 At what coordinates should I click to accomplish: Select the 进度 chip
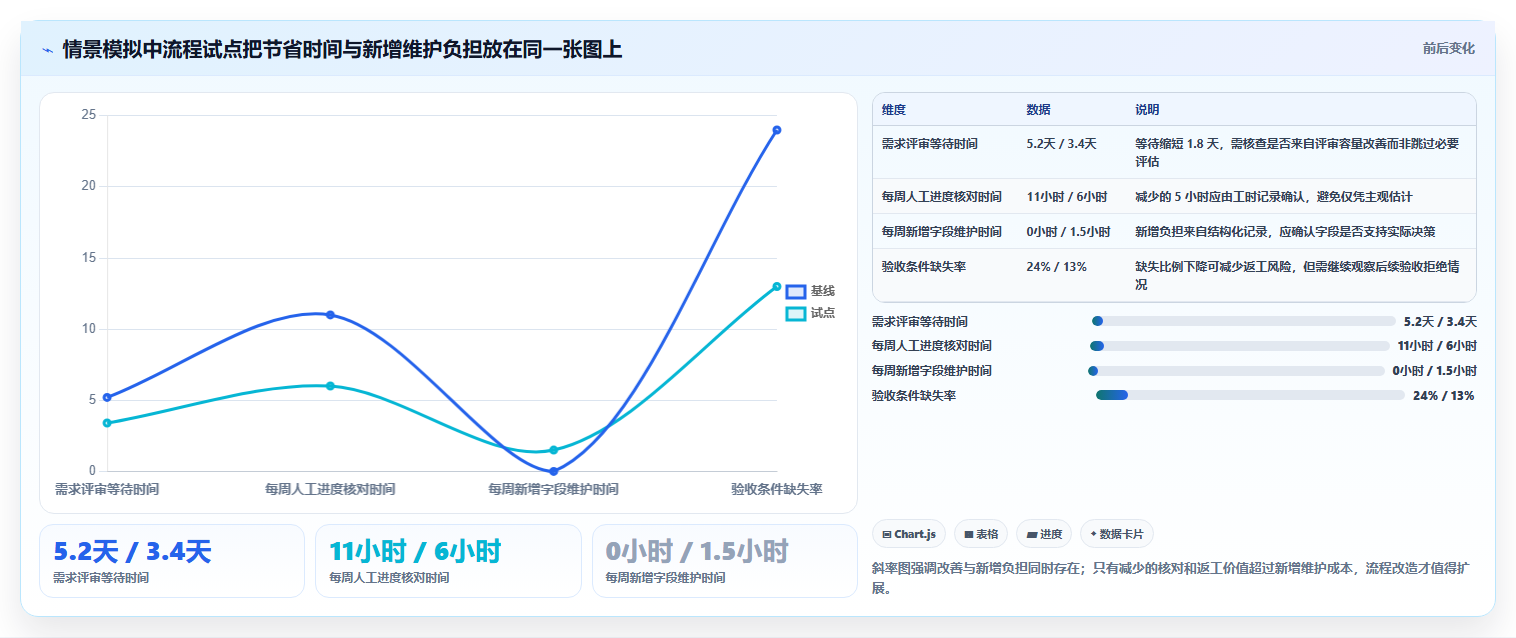pyautogui.click(x=1044, y=534)
